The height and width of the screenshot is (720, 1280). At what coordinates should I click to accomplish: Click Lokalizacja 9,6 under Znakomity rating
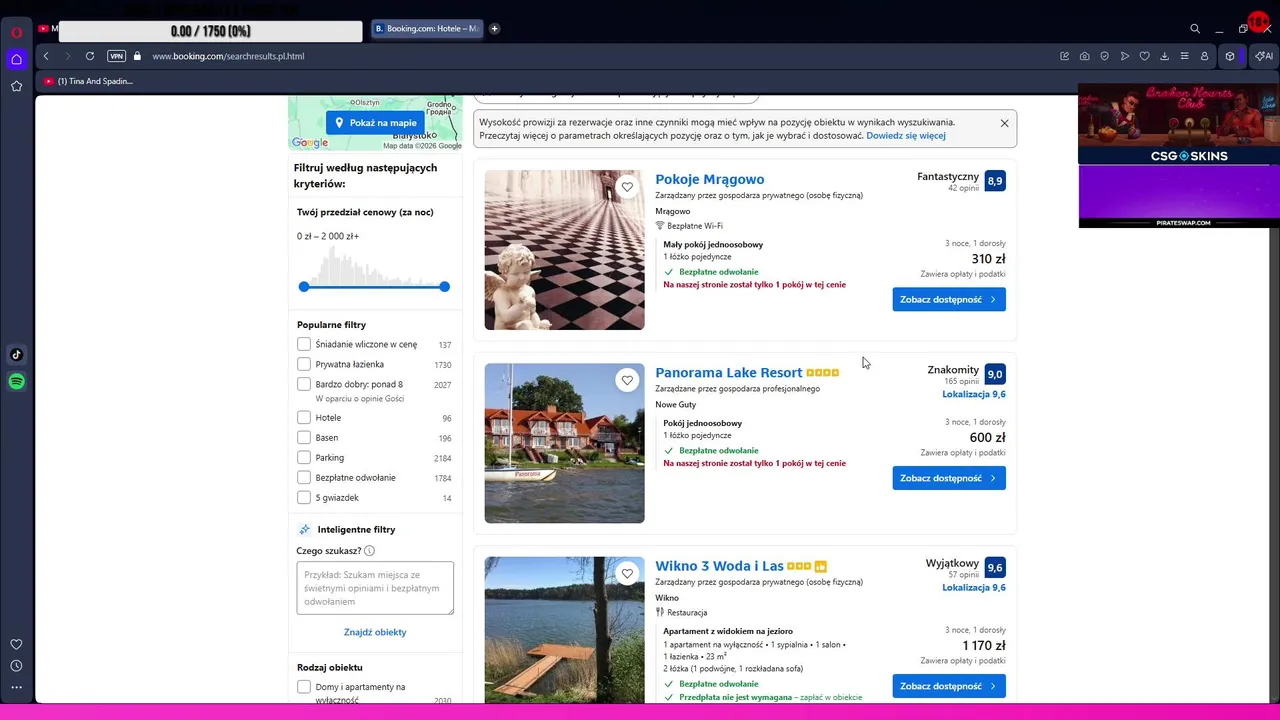[x=974, y=394]
